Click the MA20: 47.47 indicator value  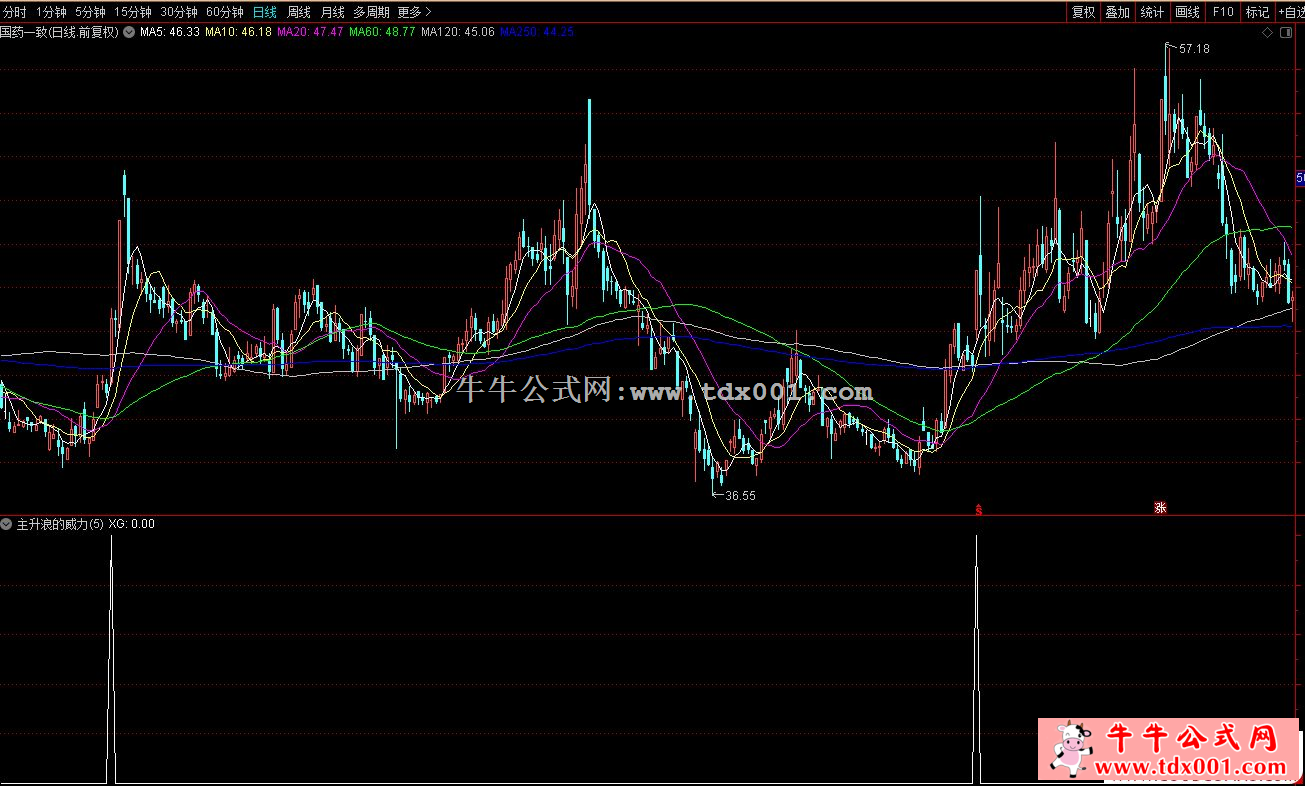310,32
